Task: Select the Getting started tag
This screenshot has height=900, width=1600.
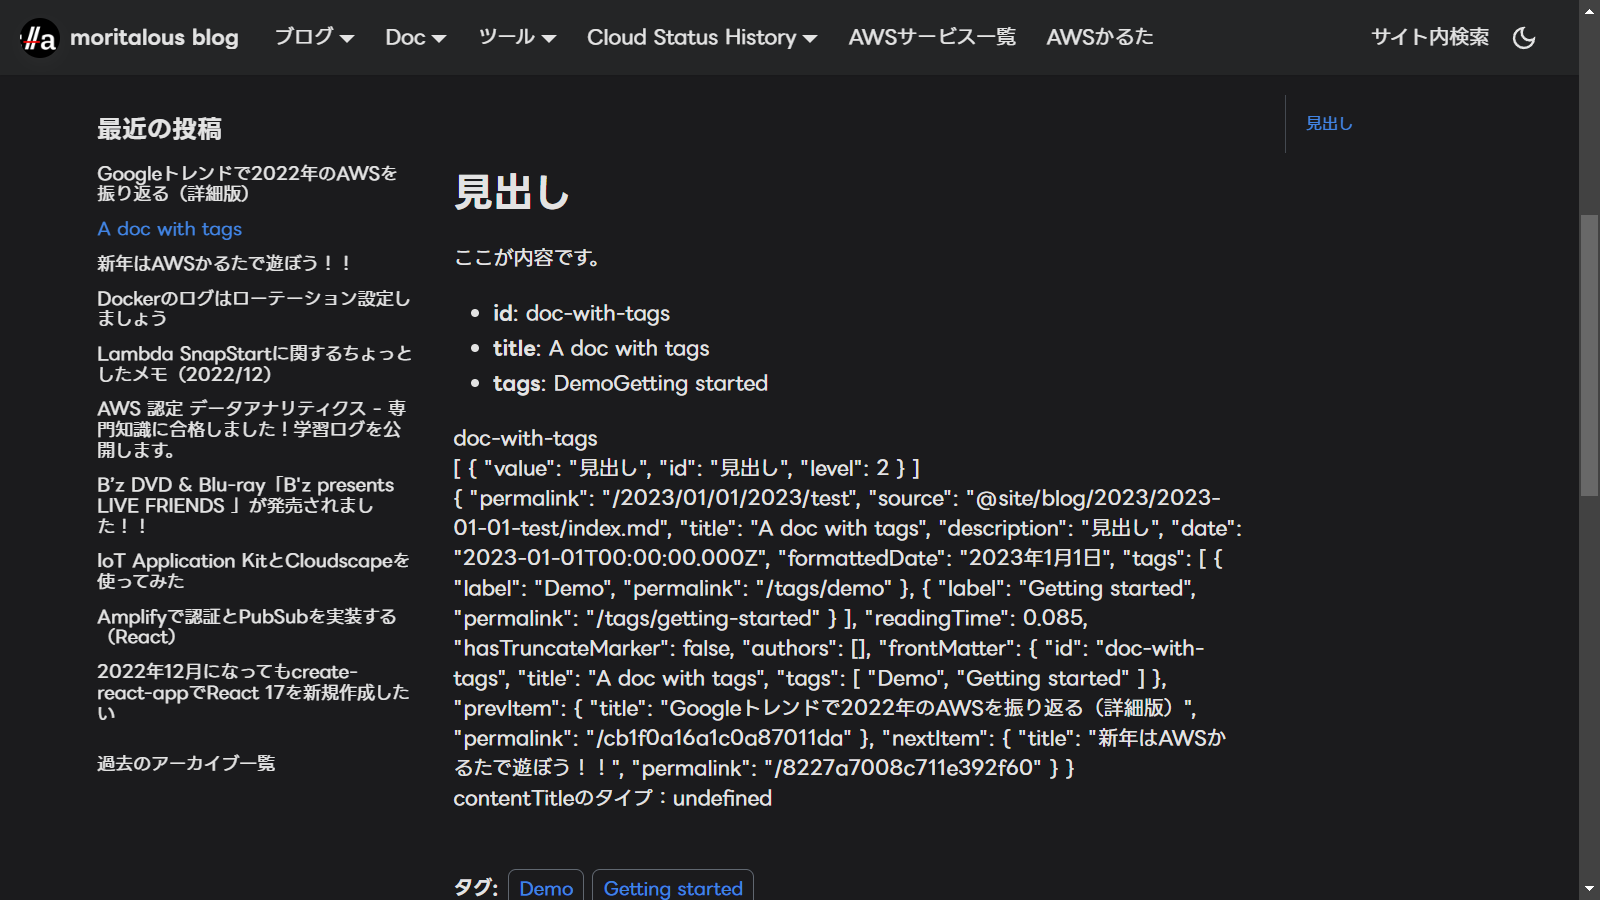Action: [673, 887]
